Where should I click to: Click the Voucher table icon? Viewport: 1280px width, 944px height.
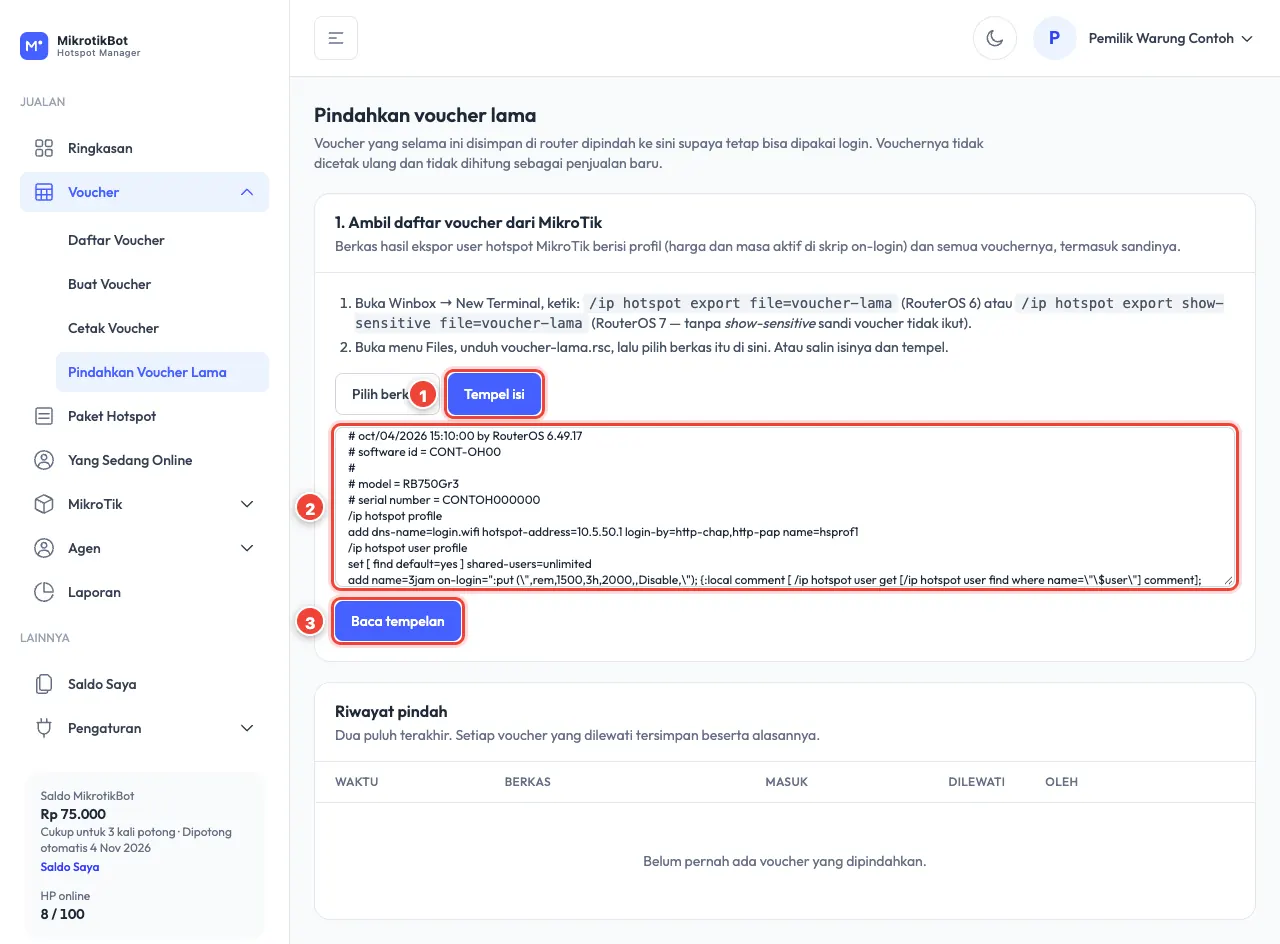point(44,192)
